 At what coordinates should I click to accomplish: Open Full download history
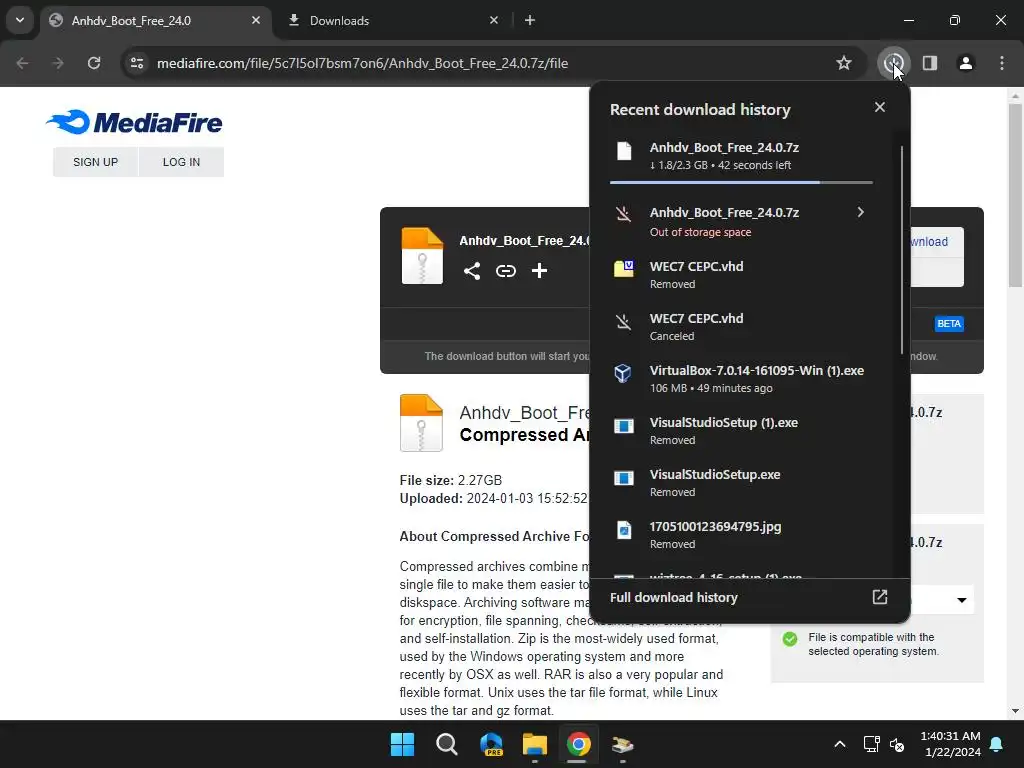tap(749, 598)
